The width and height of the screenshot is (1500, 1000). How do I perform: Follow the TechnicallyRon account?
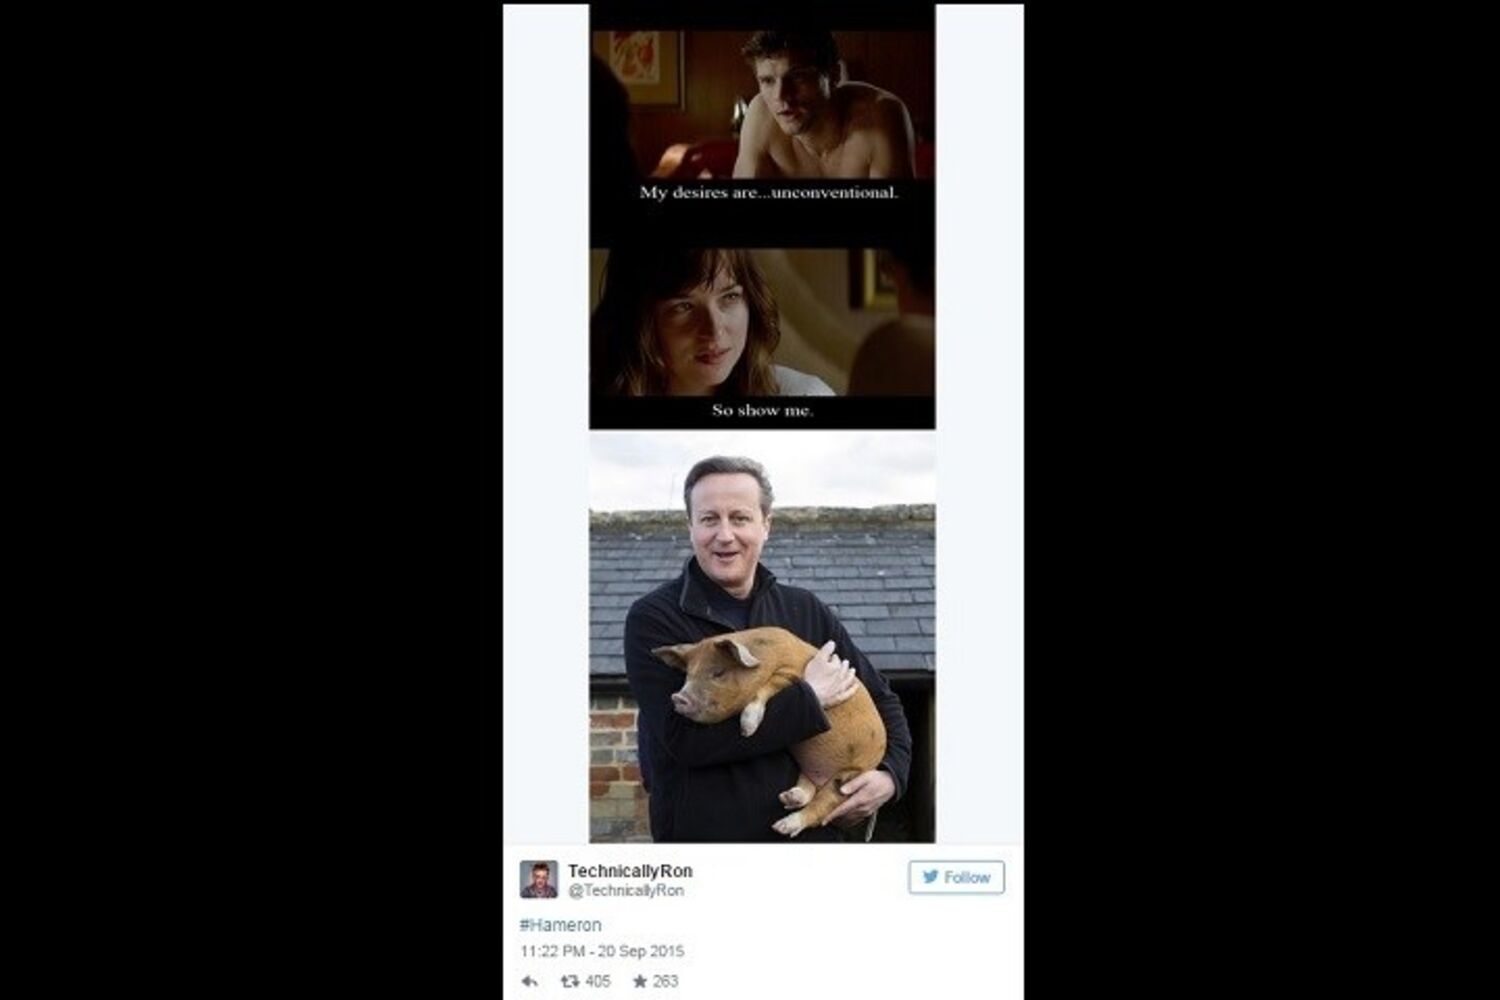pyautogui.click(x=956, y=877)
